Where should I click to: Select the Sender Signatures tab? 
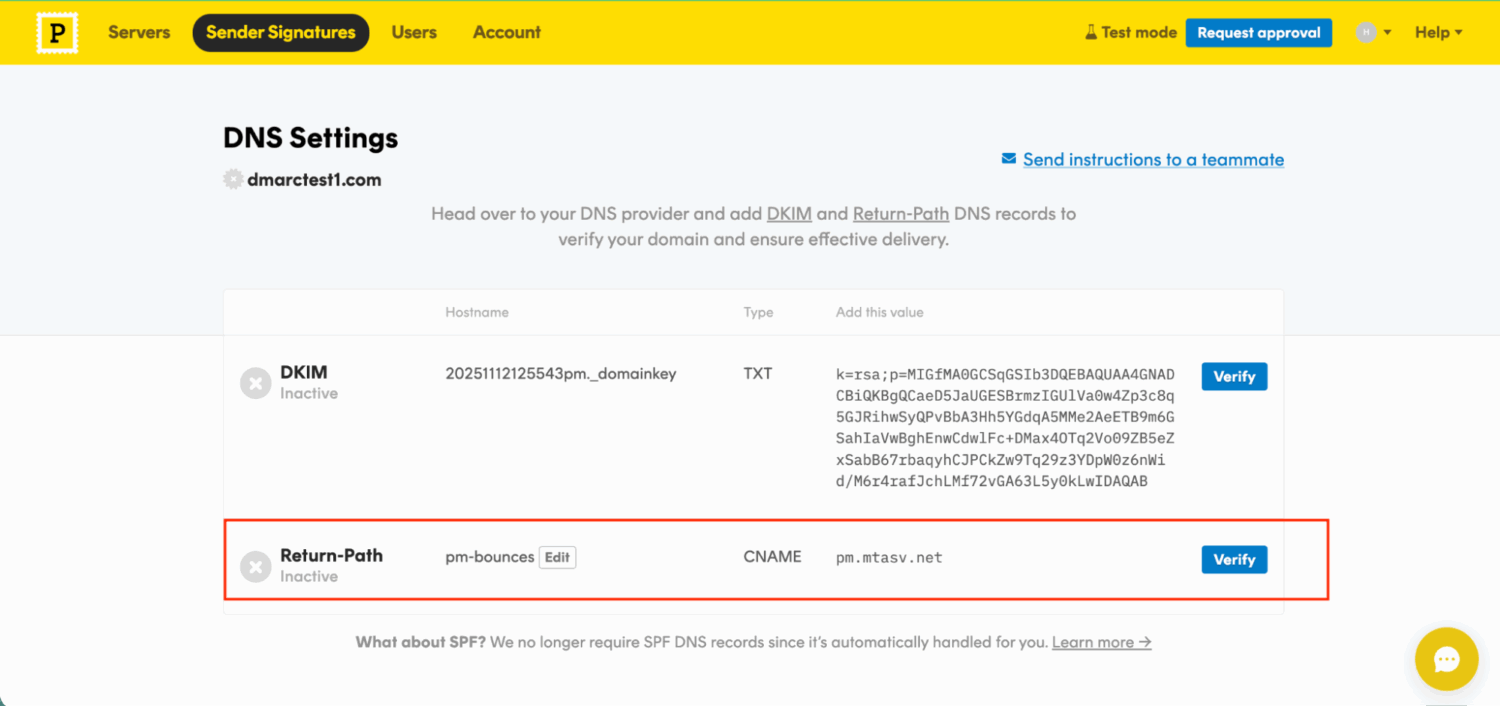[x=281, y=33]
